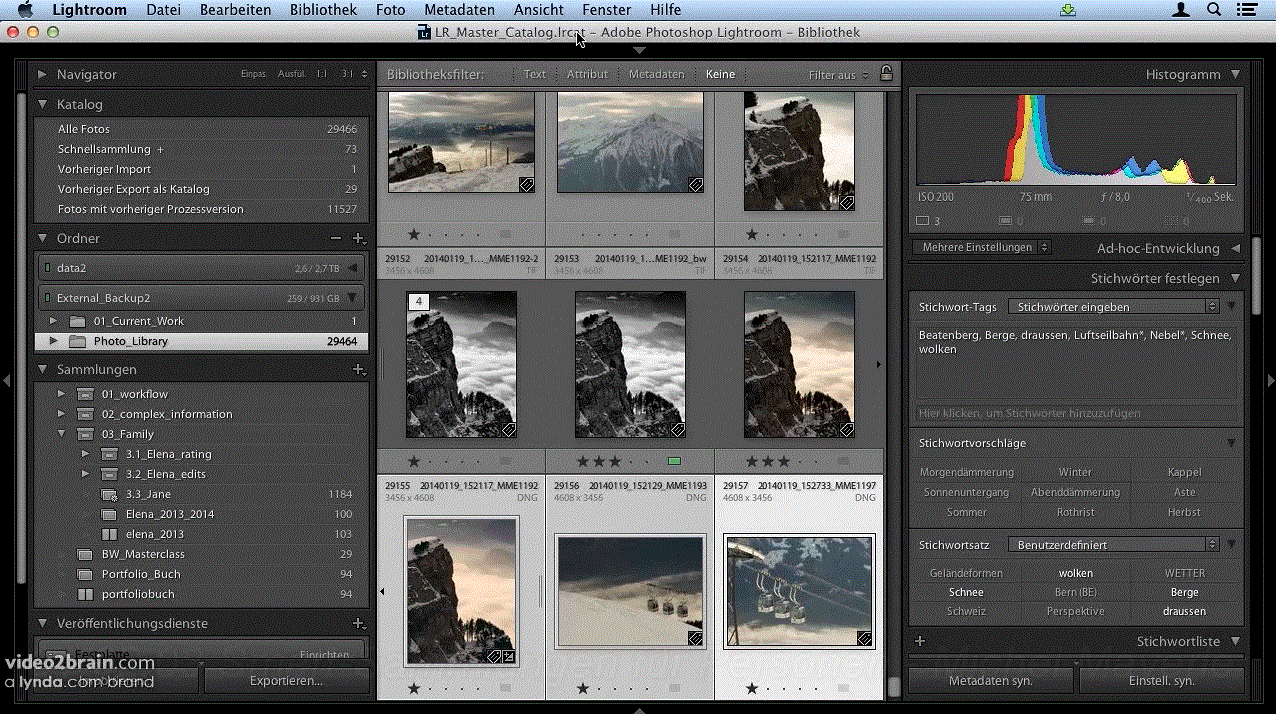Open Metadaten menu
The height and width of the screenshot is (714, 1276).
(459, 10)
